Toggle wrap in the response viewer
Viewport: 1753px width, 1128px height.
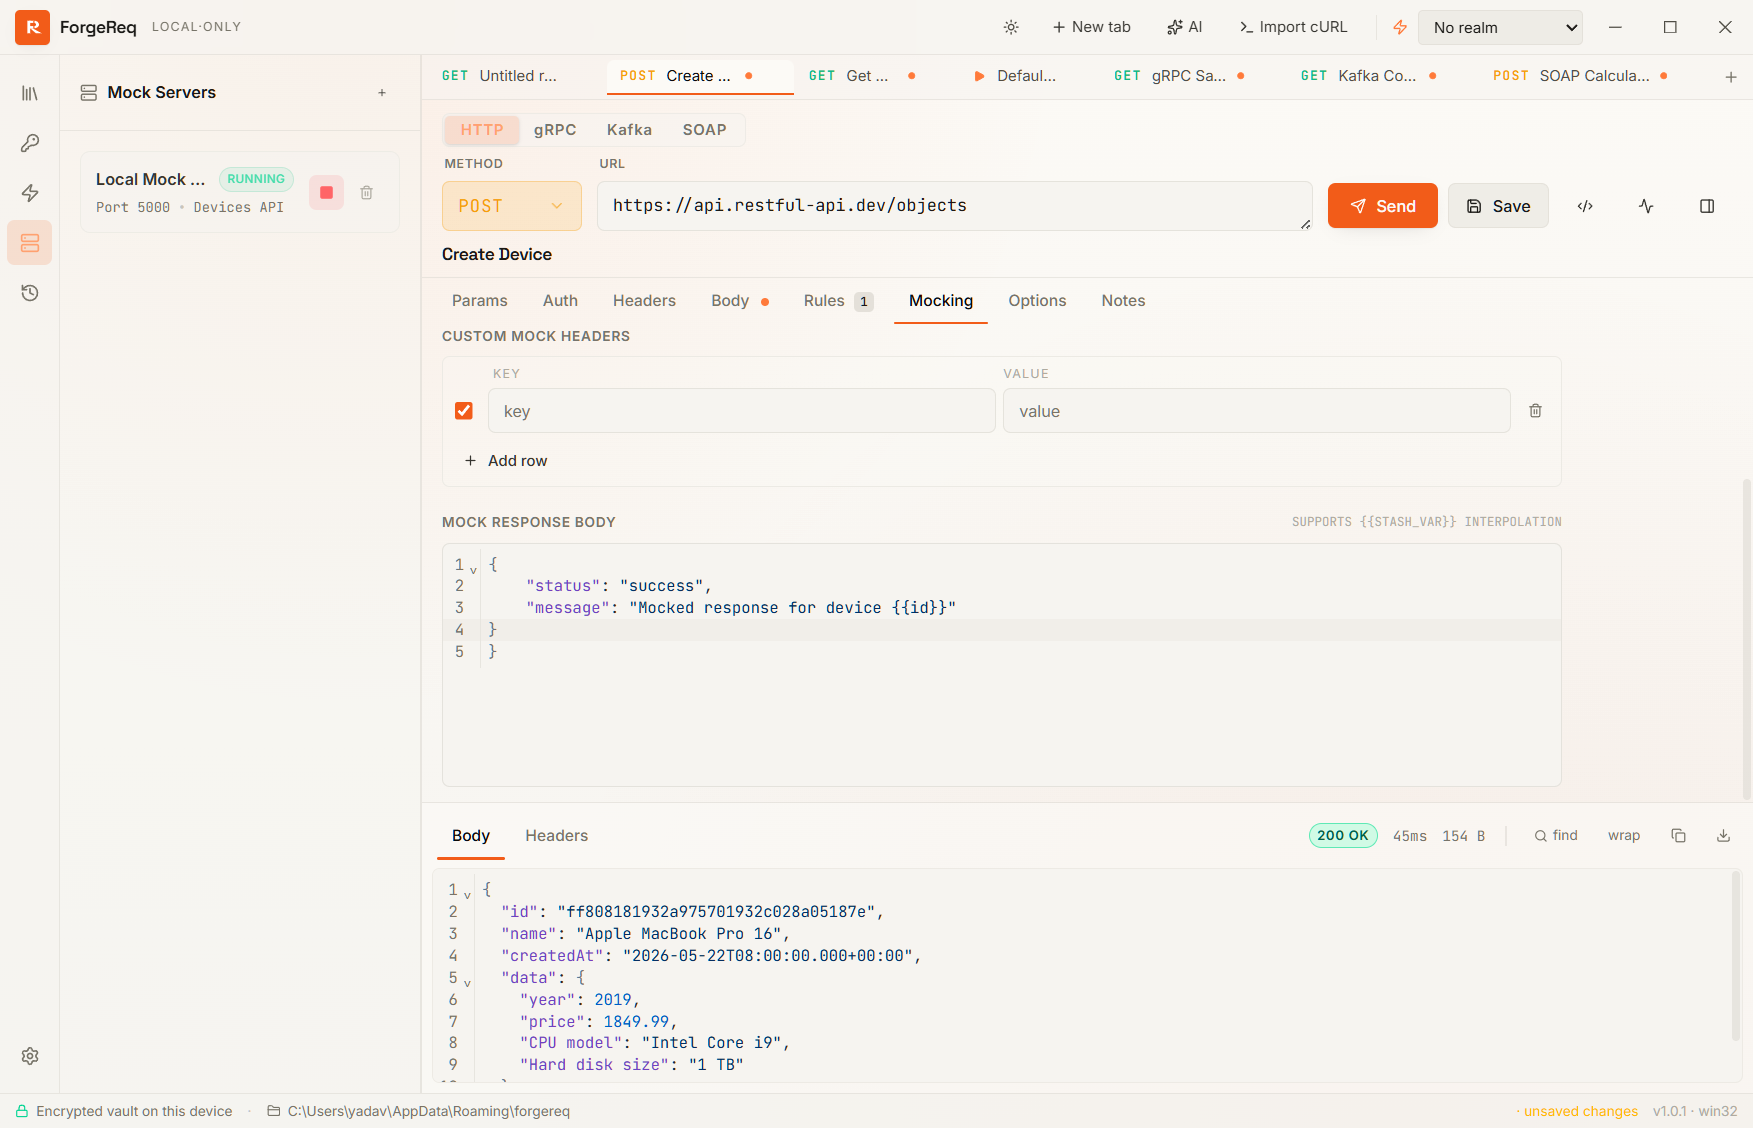(1624, 836)
